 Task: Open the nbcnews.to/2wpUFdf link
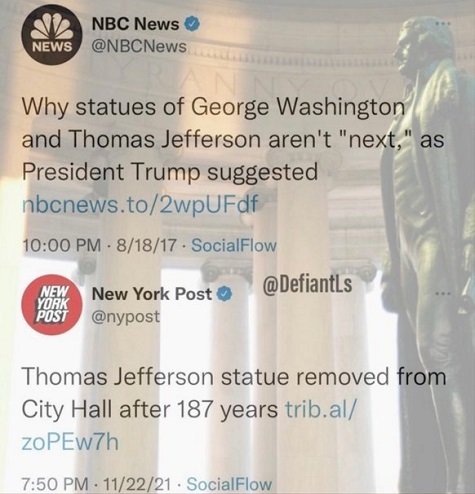140,203
